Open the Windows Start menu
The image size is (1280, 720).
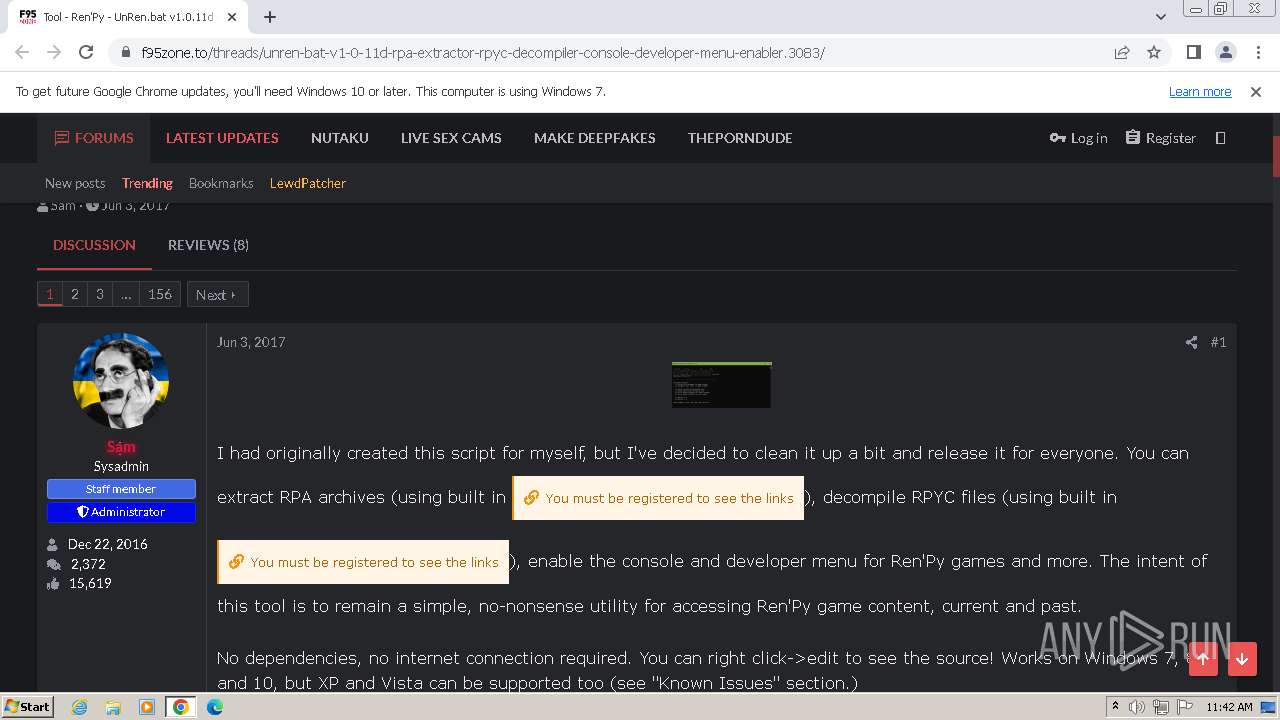click(27, 707)
